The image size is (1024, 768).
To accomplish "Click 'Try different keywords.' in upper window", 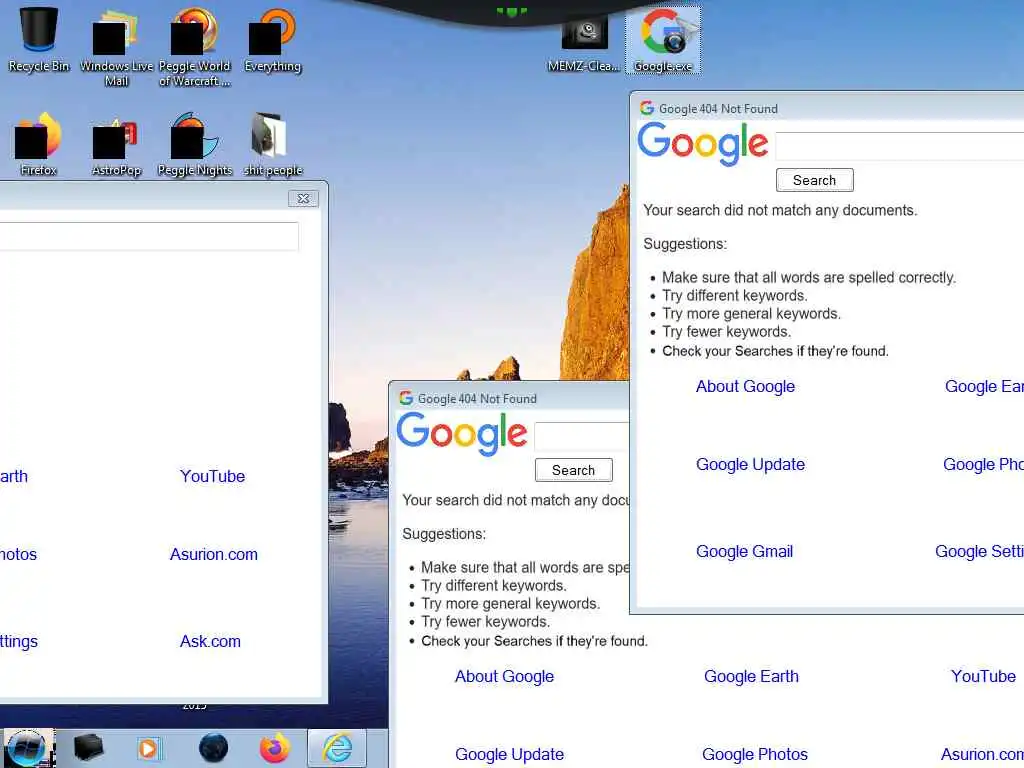I will tap(735, 295).
